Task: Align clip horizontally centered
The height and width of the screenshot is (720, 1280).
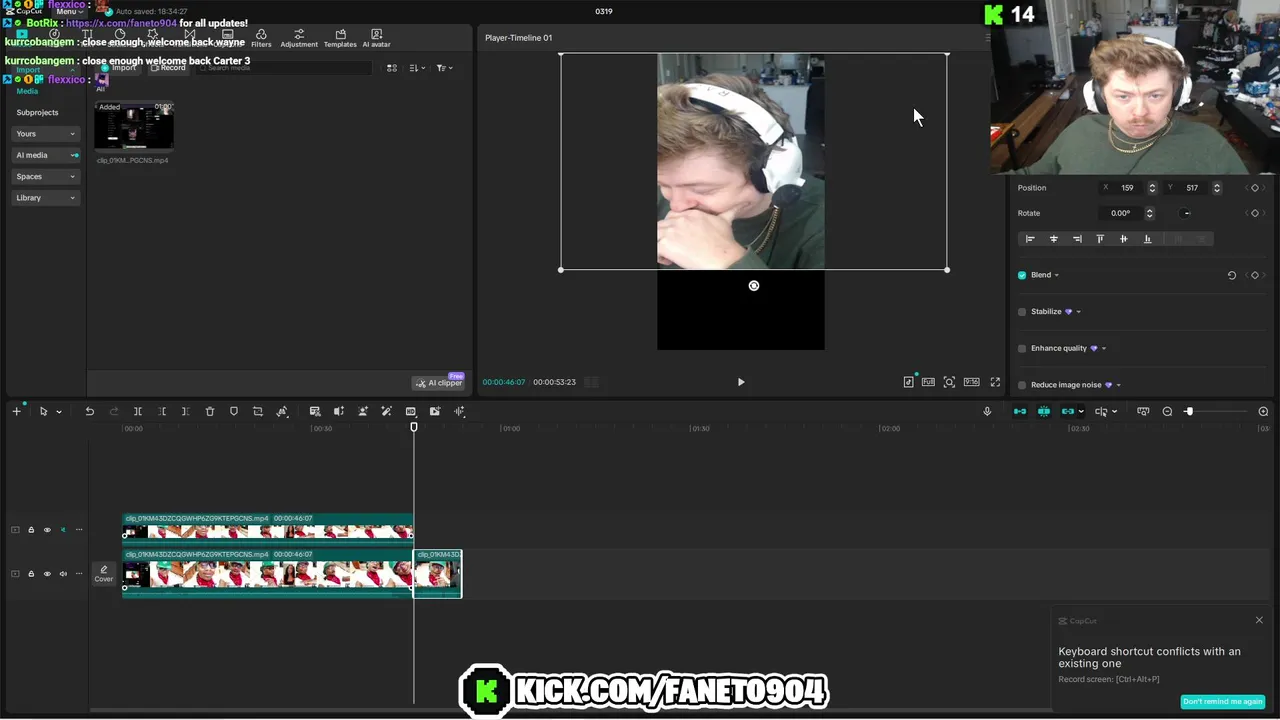Action: pyautogui.click(x=1053, y=239)
